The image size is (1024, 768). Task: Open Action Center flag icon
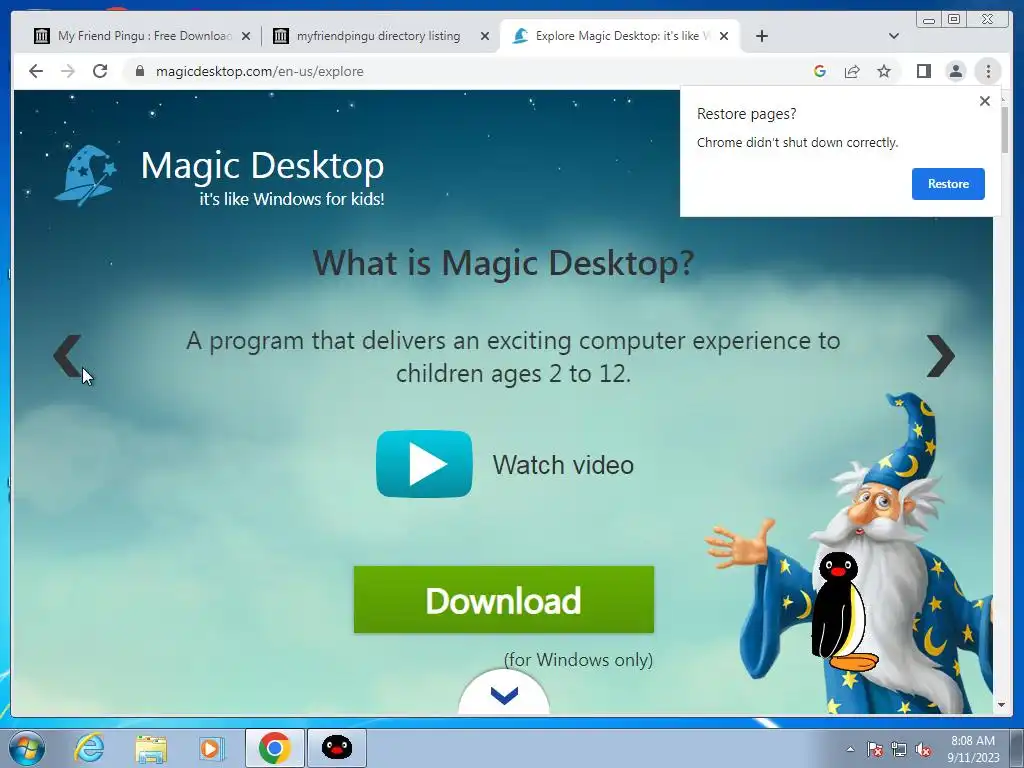tap(874, 750)
